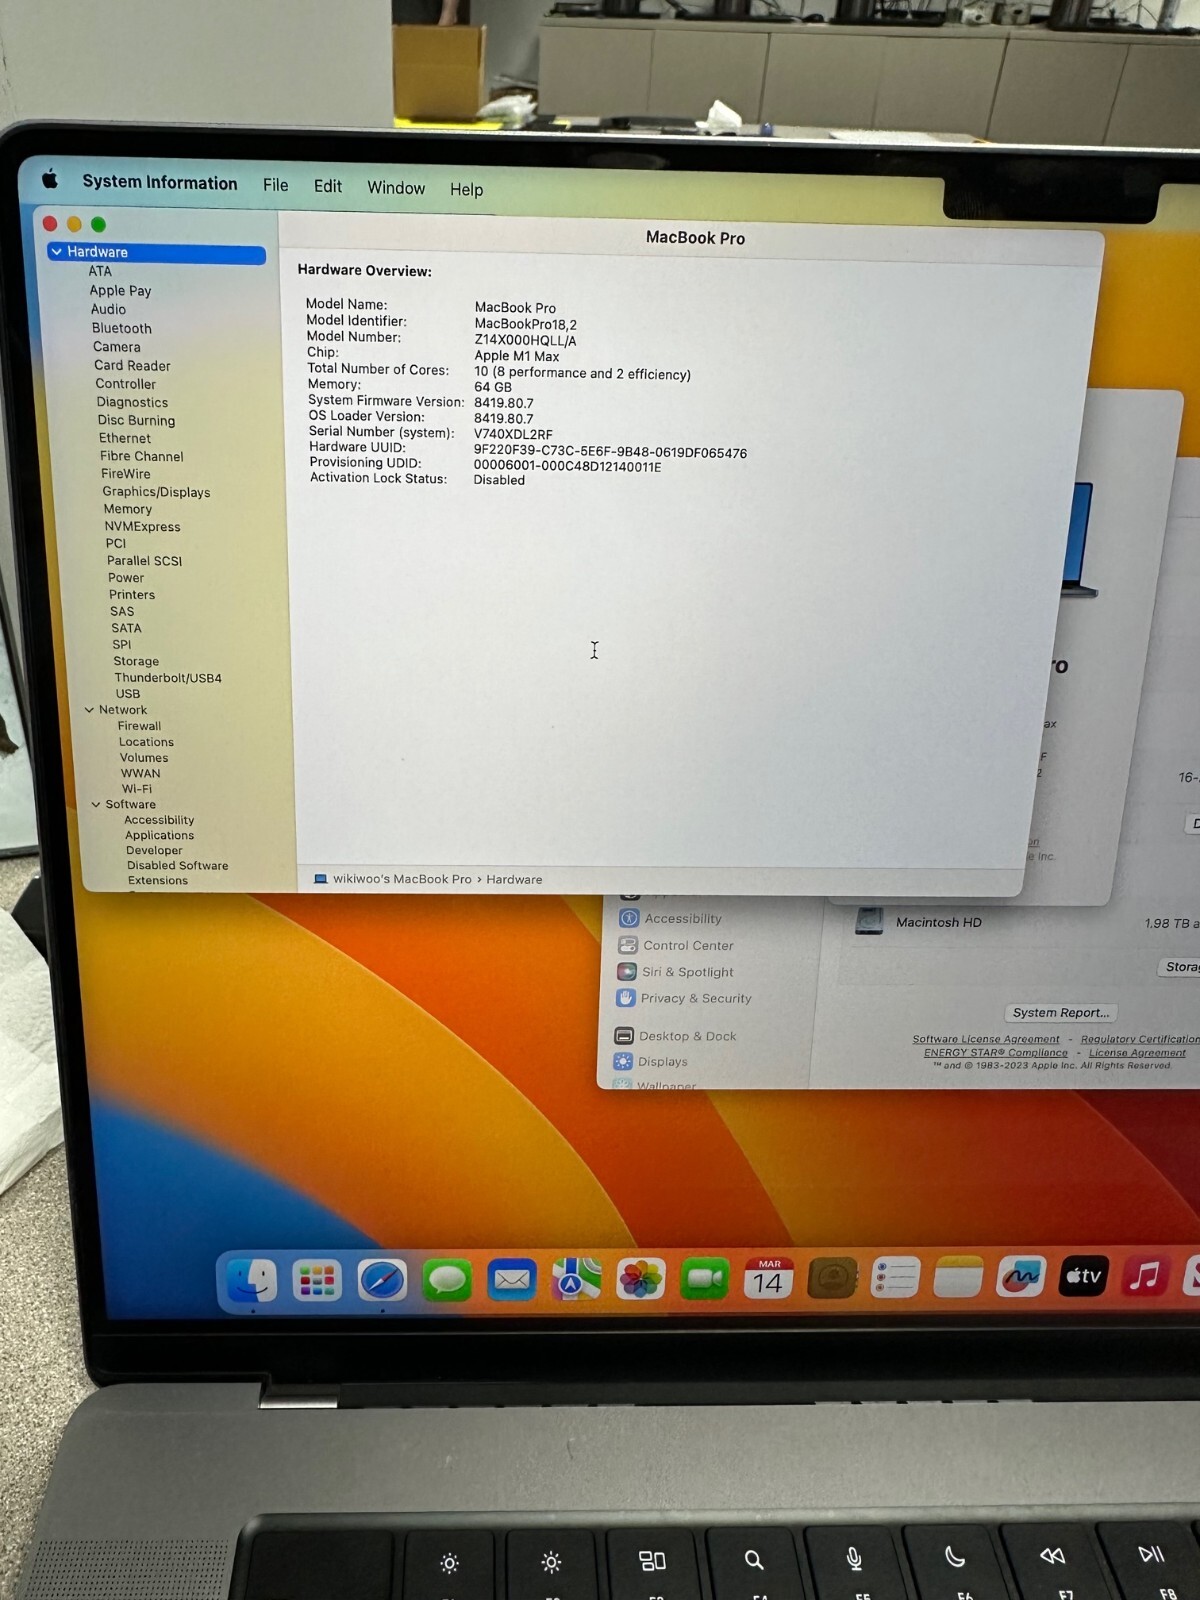1200x1600 pixels.
Task: Open Finder from the Dock
Action: (x=252, y=1280)
